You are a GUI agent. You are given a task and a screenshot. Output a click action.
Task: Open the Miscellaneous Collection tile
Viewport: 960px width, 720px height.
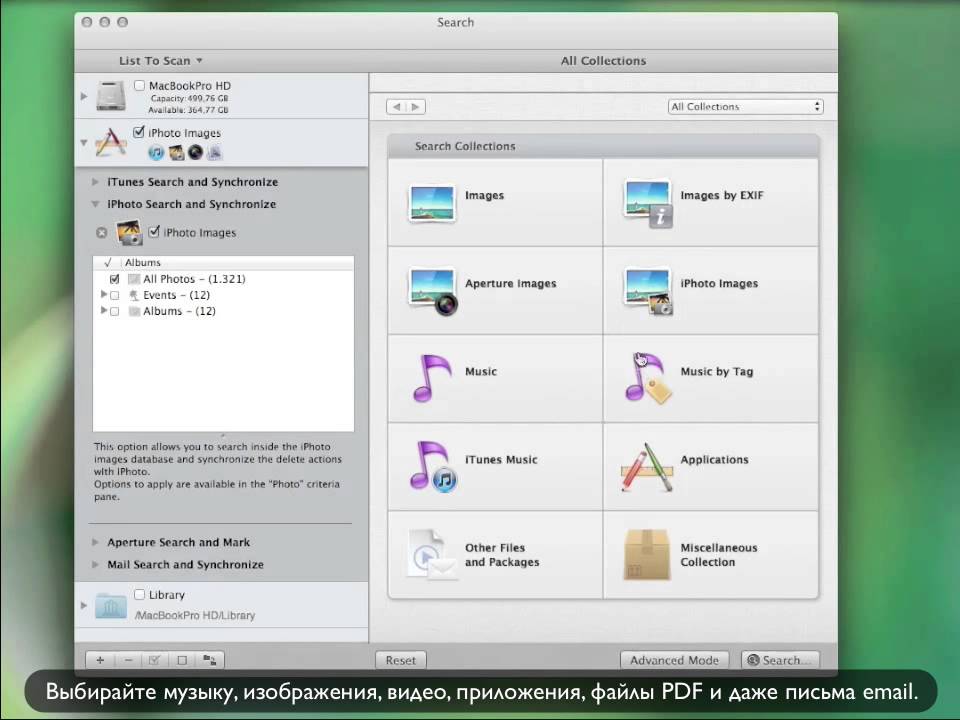point(711,555)
